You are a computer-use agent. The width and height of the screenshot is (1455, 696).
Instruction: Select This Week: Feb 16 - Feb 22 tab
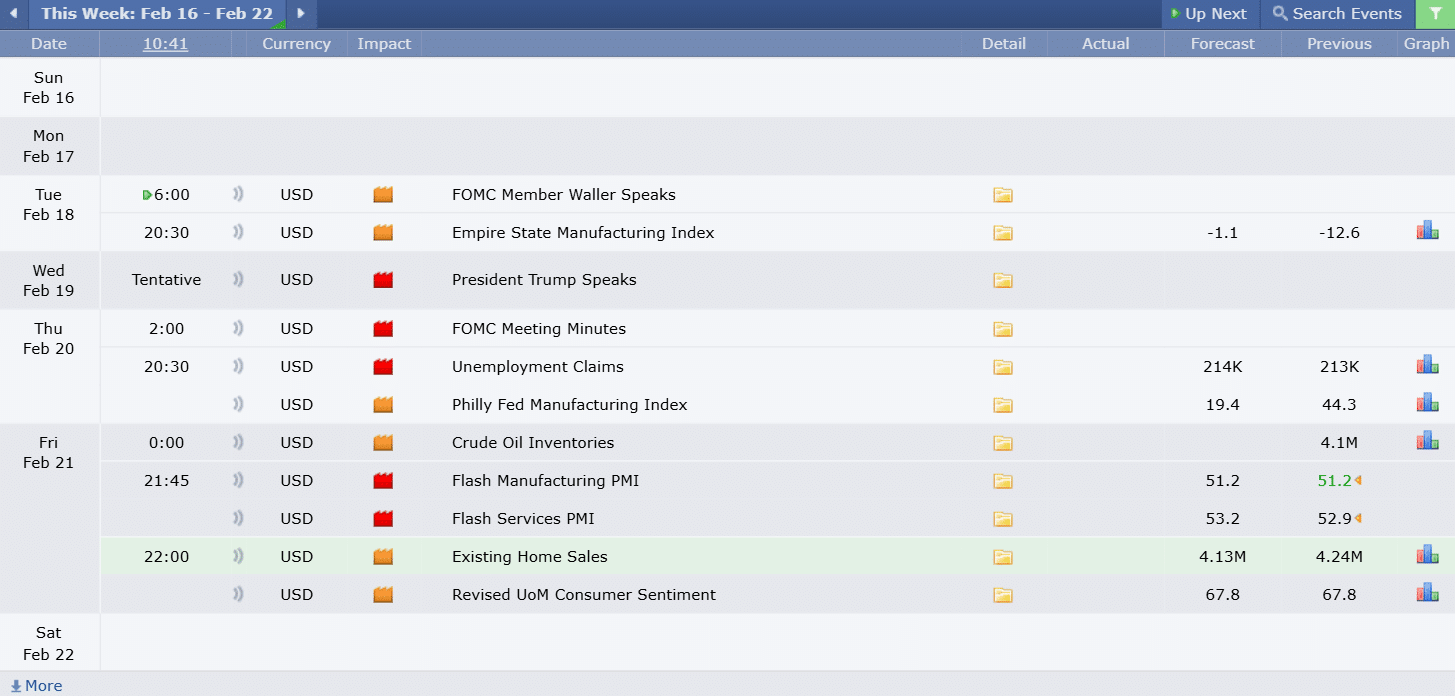coord(156,14)
